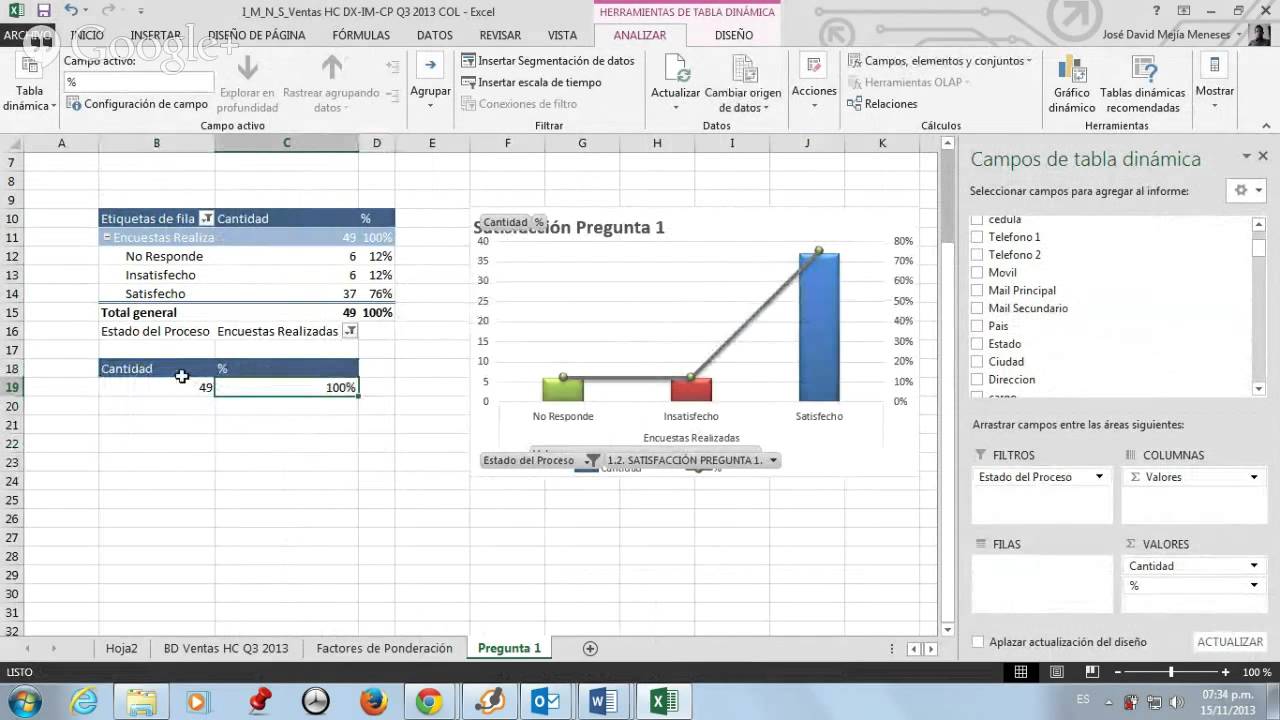Click the field list vertical scrollbar

tap(1260, 305)
